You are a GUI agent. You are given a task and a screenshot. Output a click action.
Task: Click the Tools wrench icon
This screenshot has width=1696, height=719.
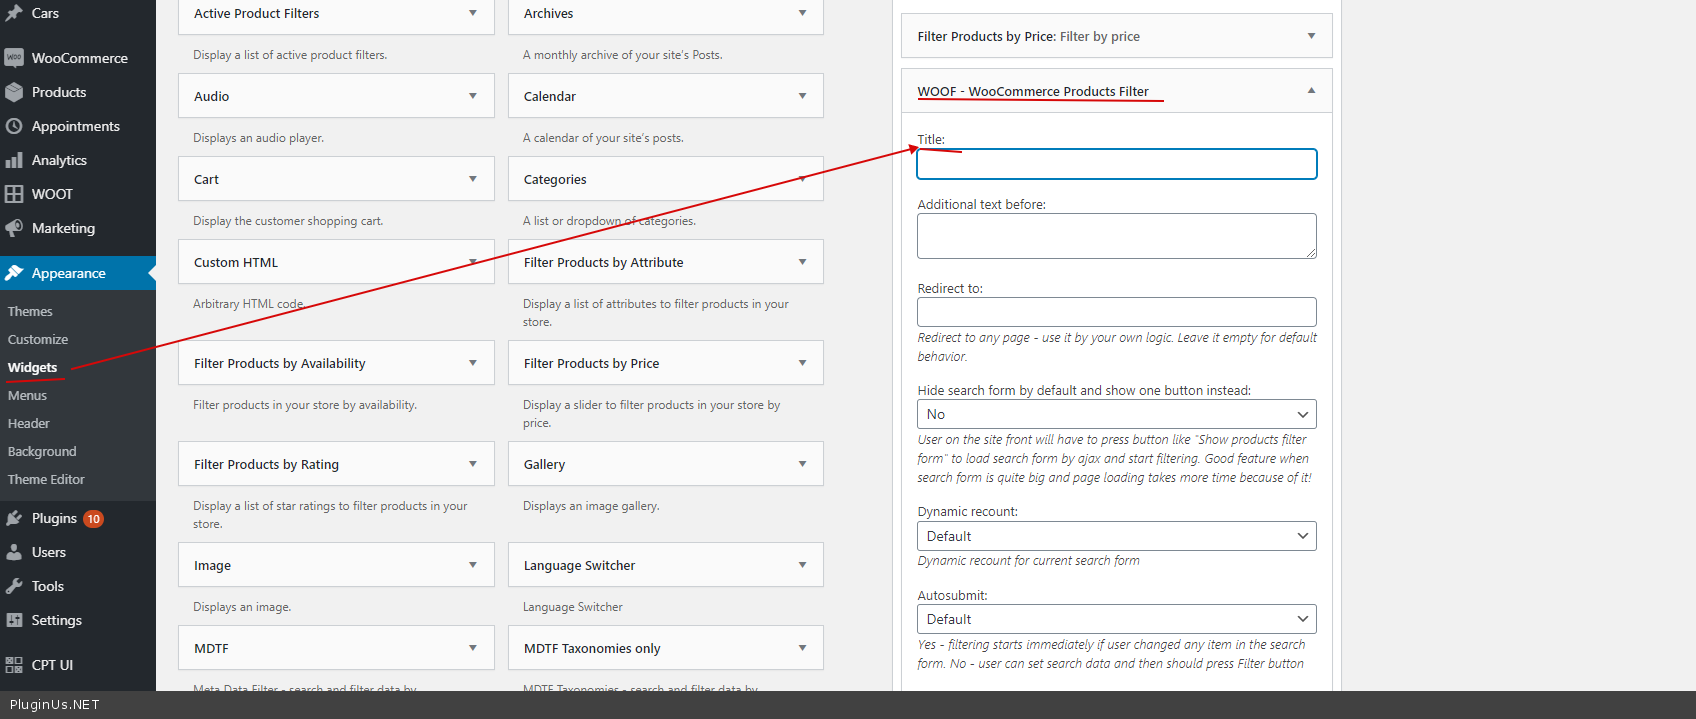pos(14,586)
